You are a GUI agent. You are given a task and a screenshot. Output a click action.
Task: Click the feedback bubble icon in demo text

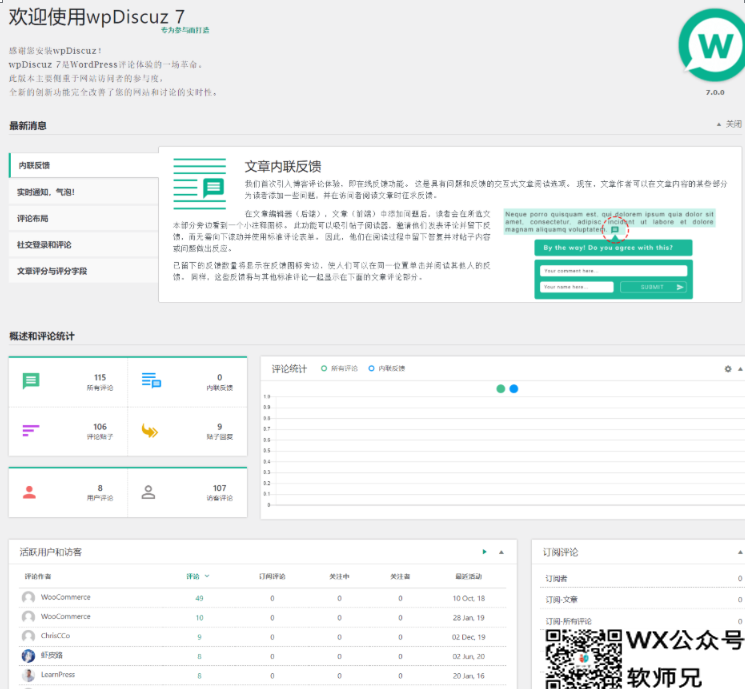click(615, 230)
